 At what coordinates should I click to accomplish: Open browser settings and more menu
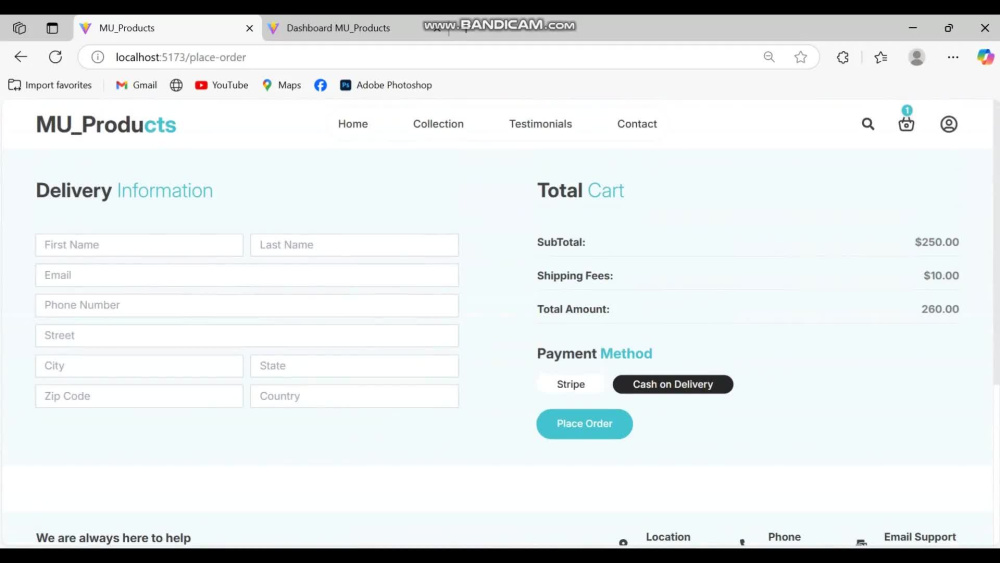pos(953,57)
